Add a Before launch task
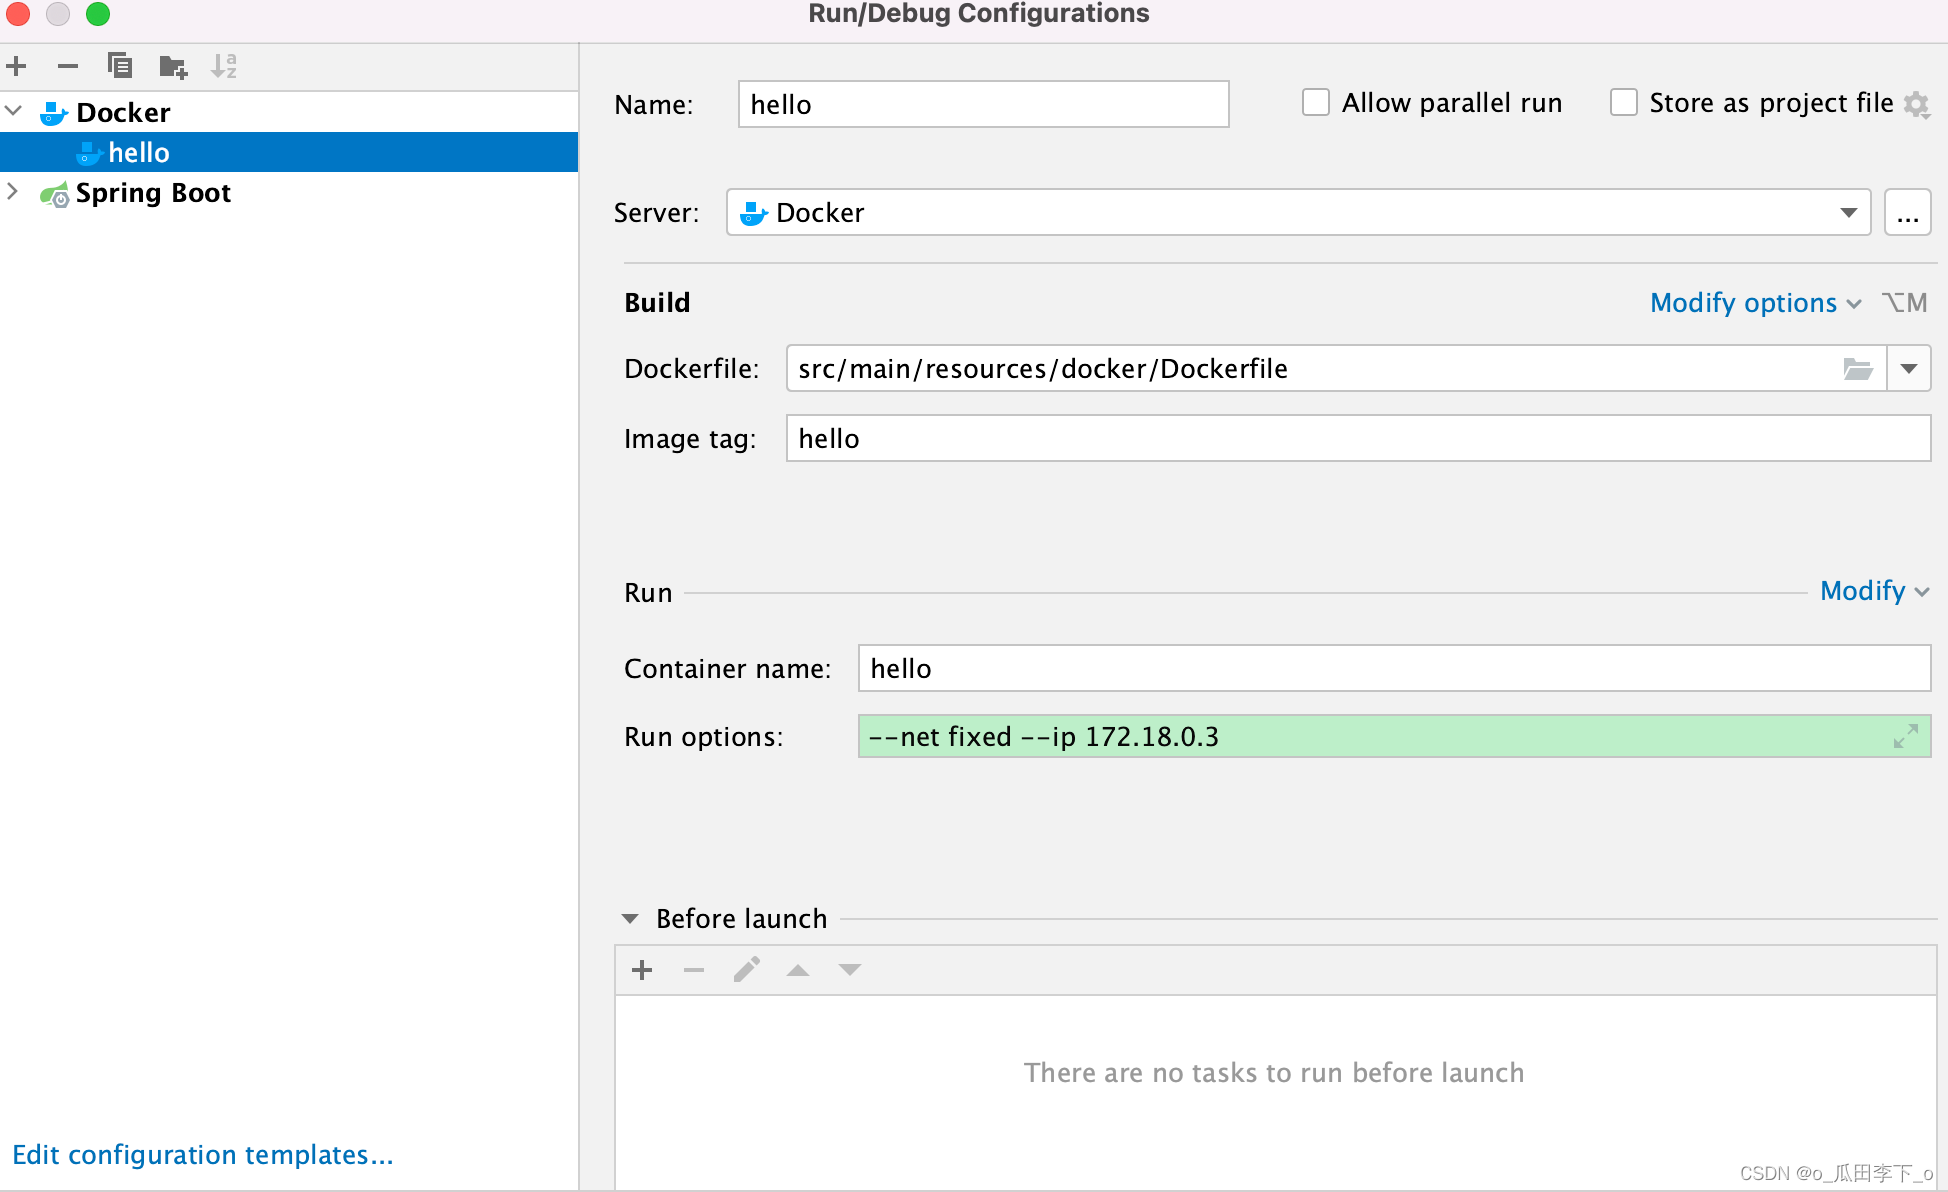The height and width of the screenshot is (1192, 1948). [x=642, y=970]
